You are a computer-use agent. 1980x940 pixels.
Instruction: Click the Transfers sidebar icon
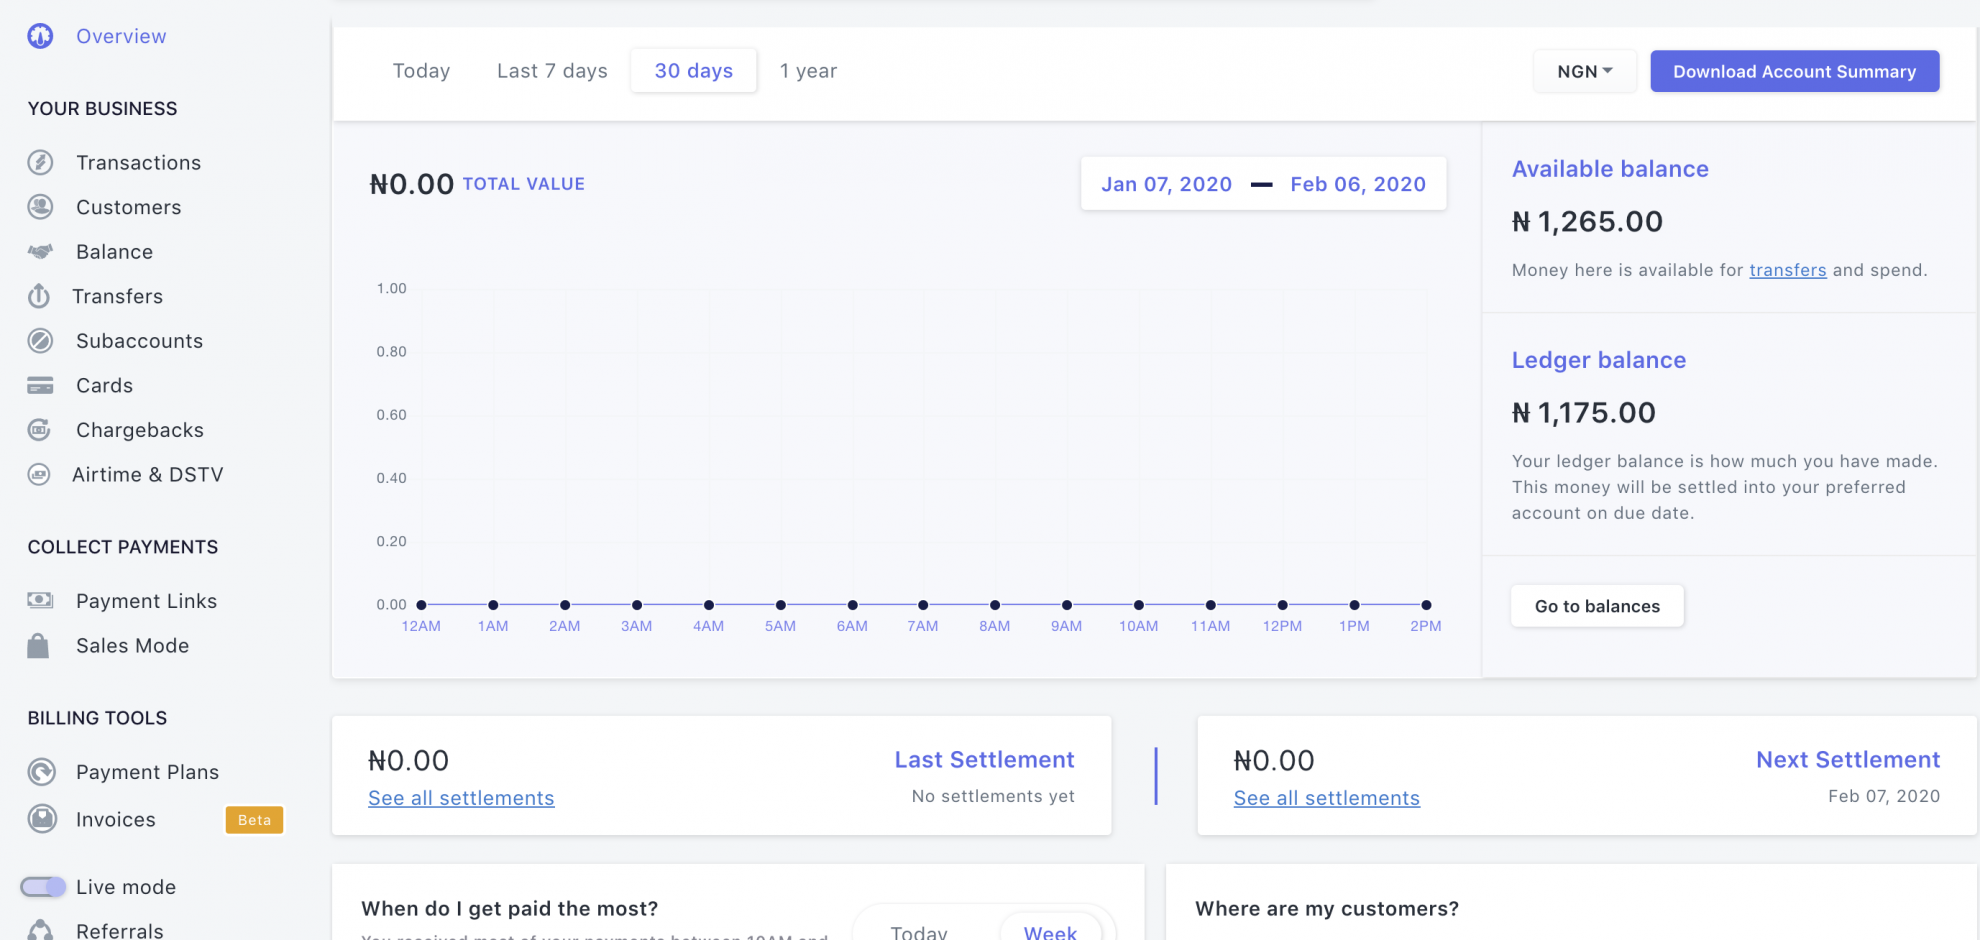tap(39, 296)
